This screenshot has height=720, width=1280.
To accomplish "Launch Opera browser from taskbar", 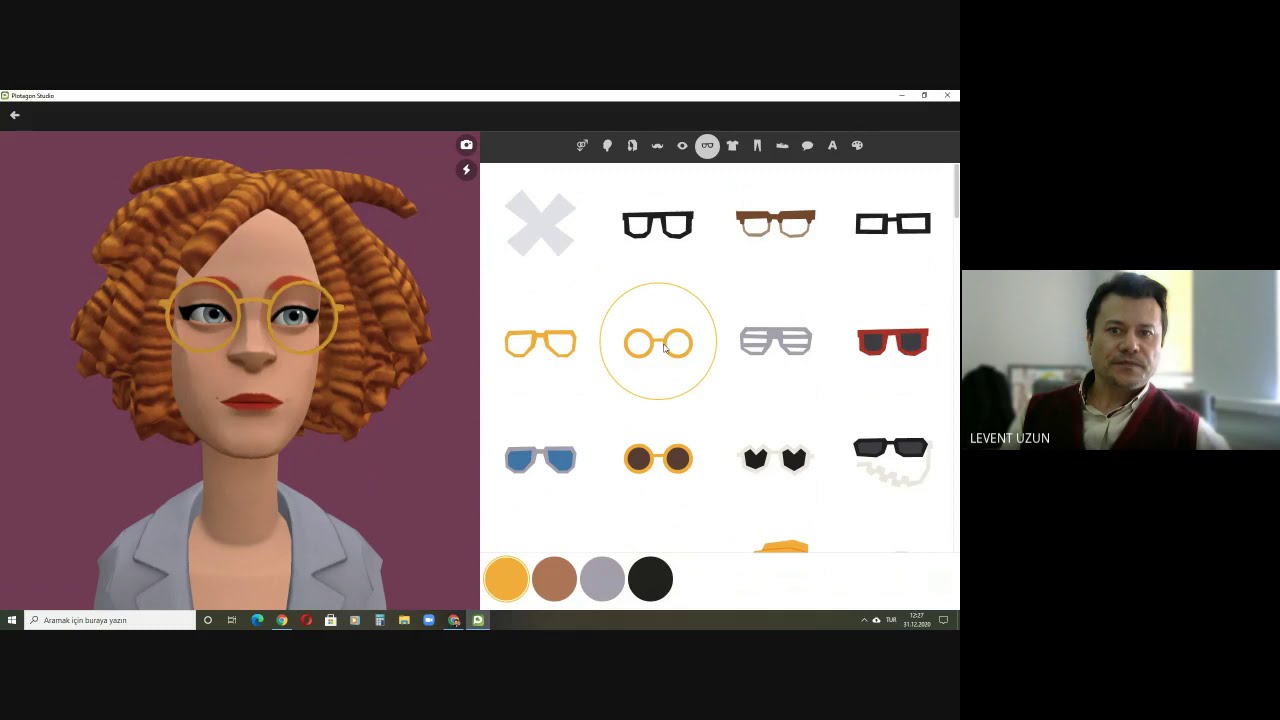I will tap(306, 620).
